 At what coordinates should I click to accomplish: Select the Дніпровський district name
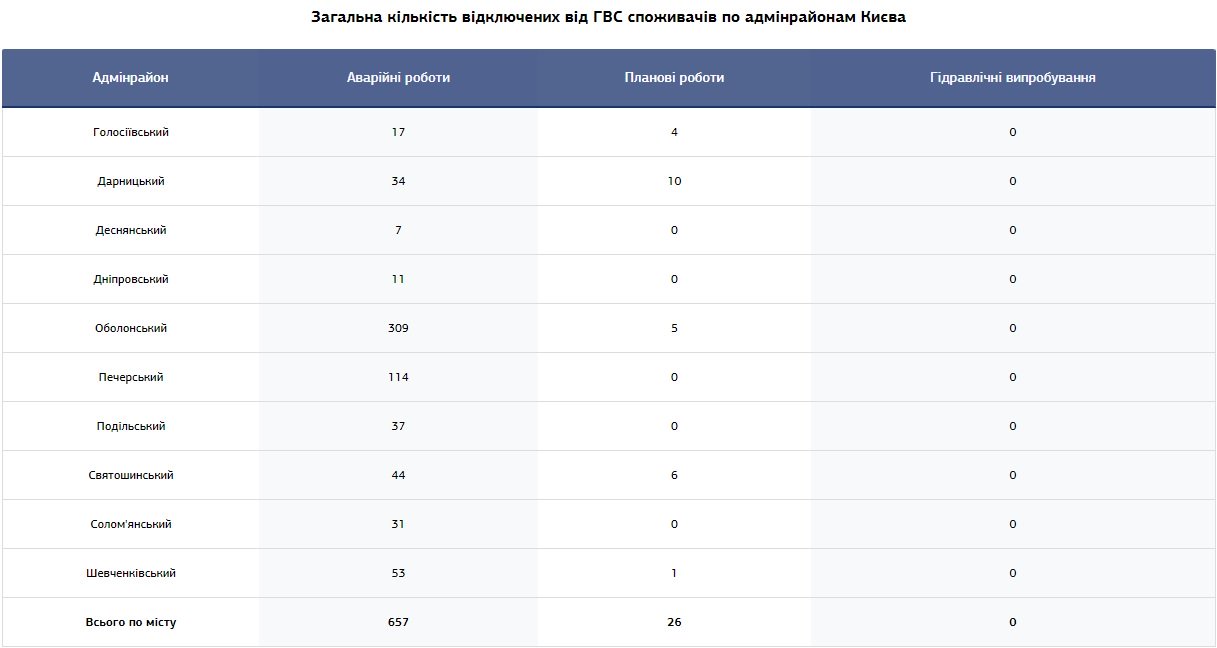(130, 279)
